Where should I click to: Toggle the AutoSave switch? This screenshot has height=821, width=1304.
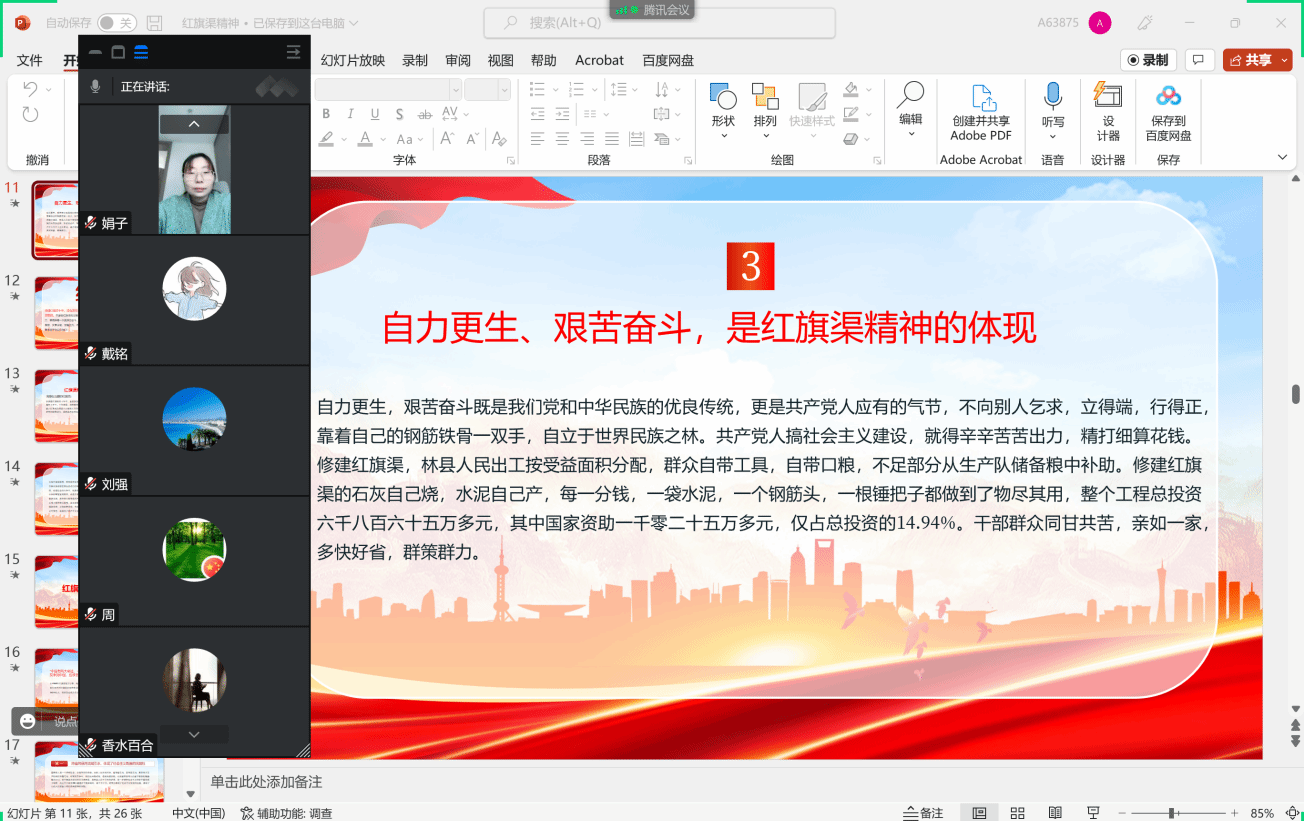pyautogui.click(x=117, y=23)
